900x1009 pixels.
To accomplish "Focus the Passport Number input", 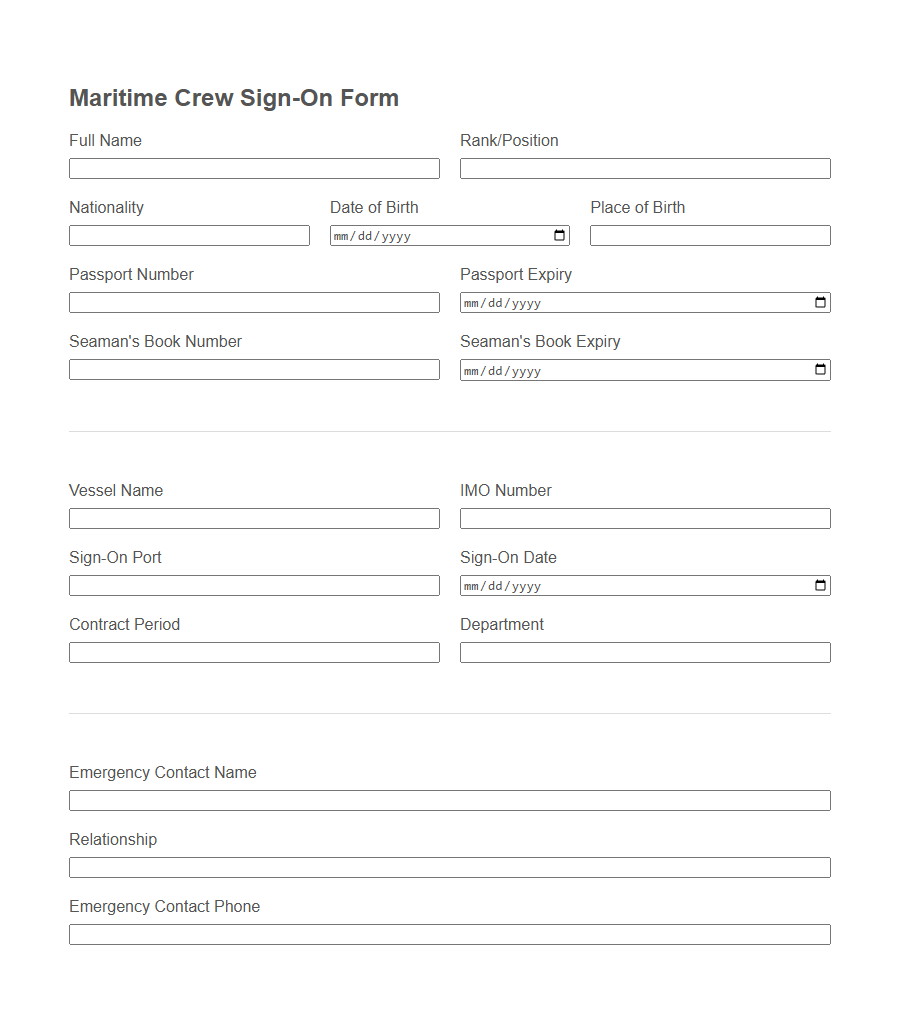I will tap(254, 302).
